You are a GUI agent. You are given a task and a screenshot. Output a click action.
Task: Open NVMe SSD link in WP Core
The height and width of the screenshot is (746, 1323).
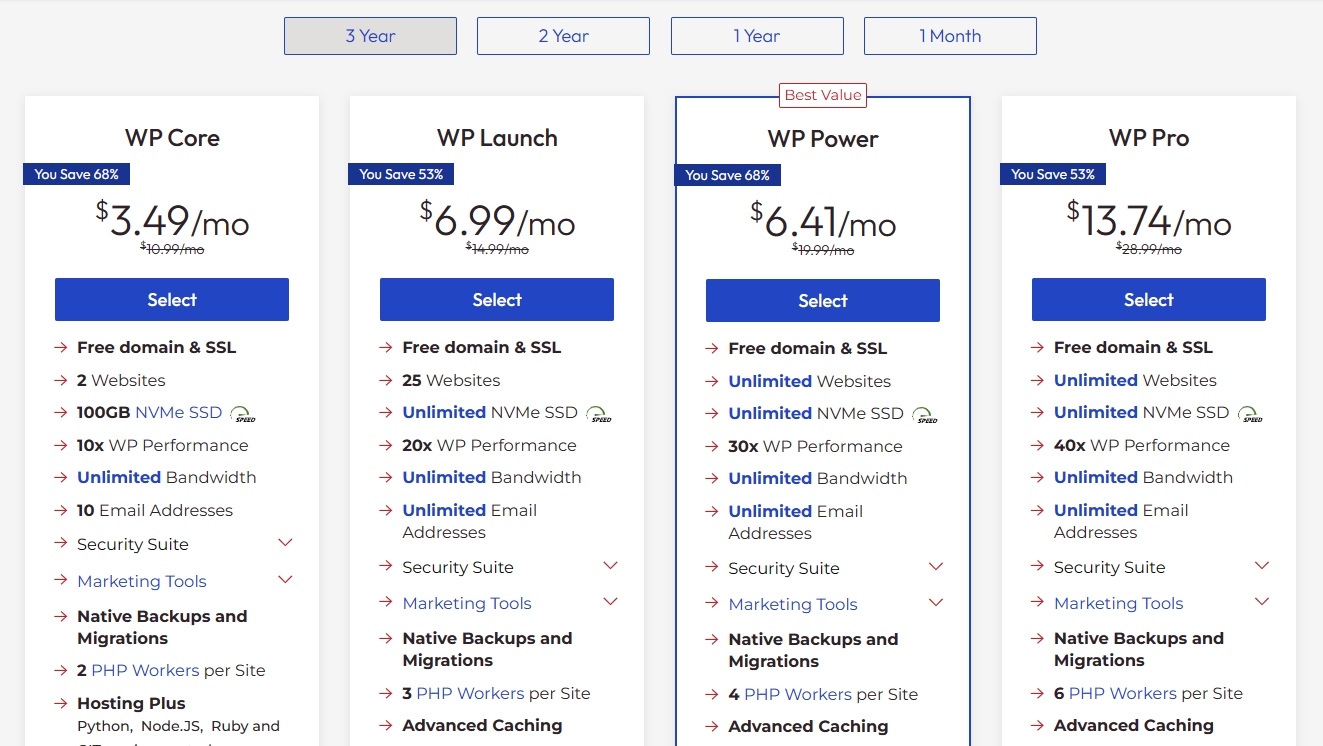[180, 413]
